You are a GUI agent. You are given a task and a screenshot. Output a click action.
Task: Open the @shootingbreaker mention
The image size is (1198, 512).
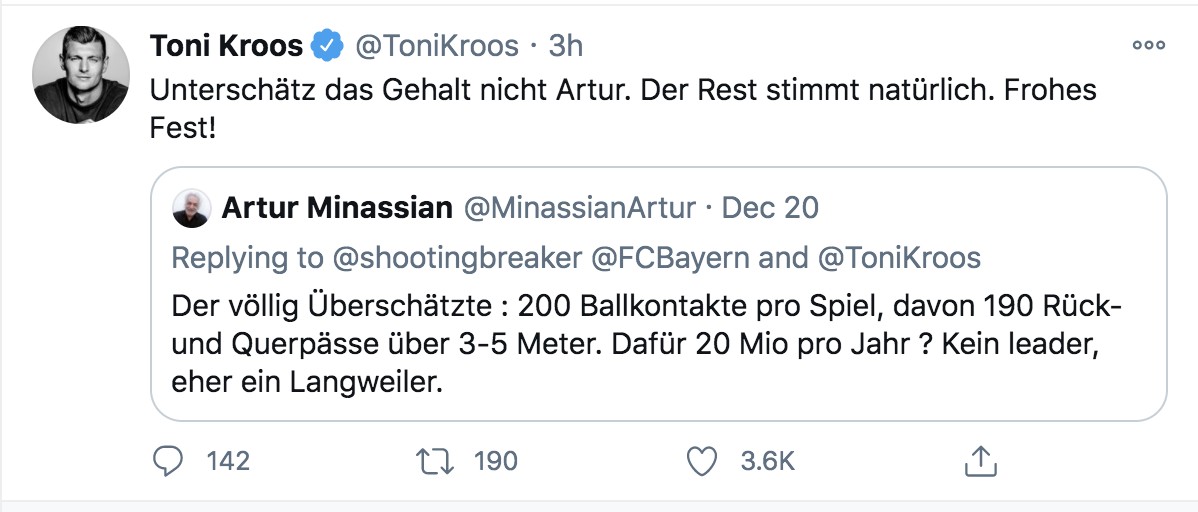(x=456, y=257)
